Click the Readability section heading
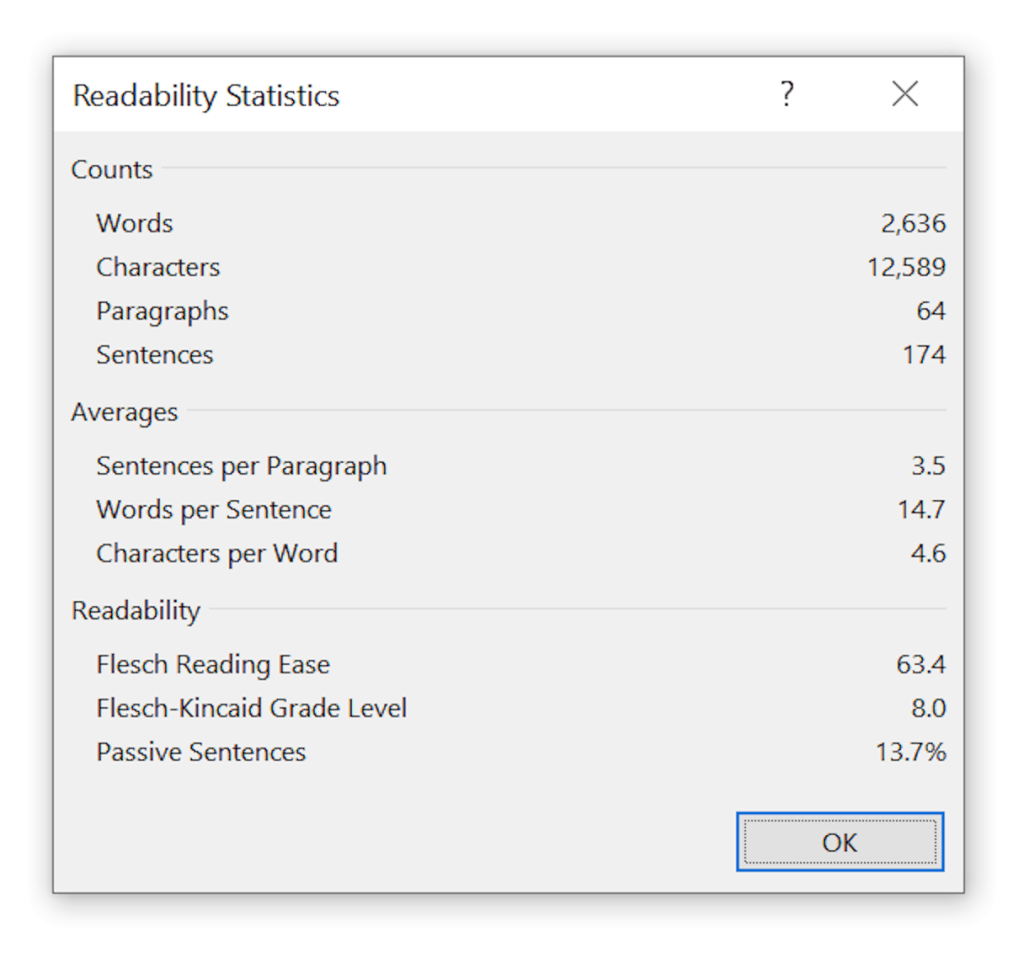 coord(135,611)
